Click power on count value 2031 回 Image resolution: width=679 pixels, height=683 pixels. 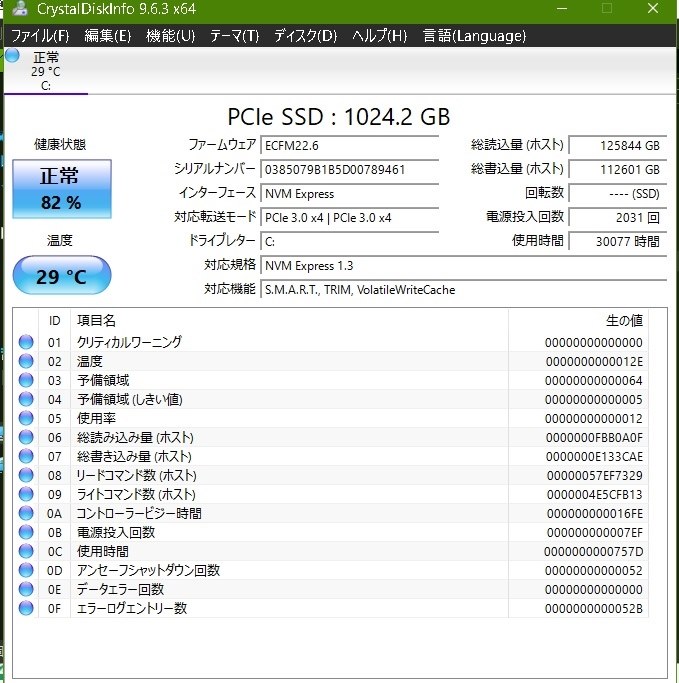coord(618,217)
